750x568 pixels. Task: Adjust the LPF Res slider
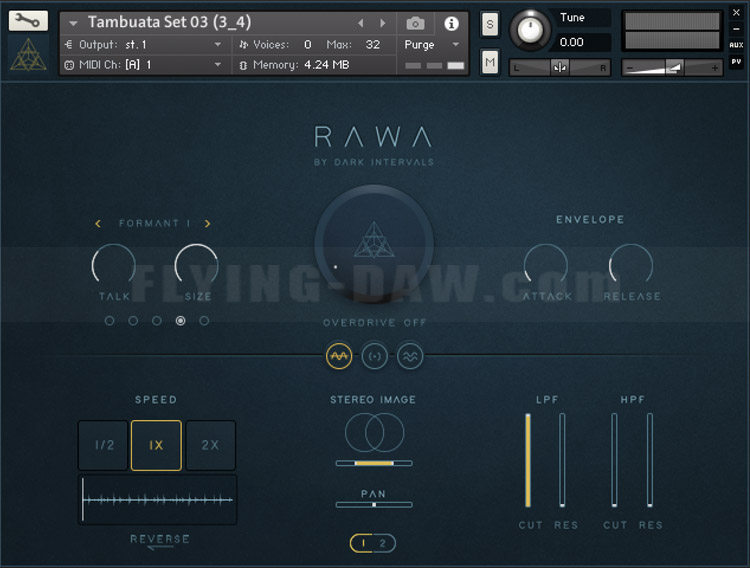(562, 460)
